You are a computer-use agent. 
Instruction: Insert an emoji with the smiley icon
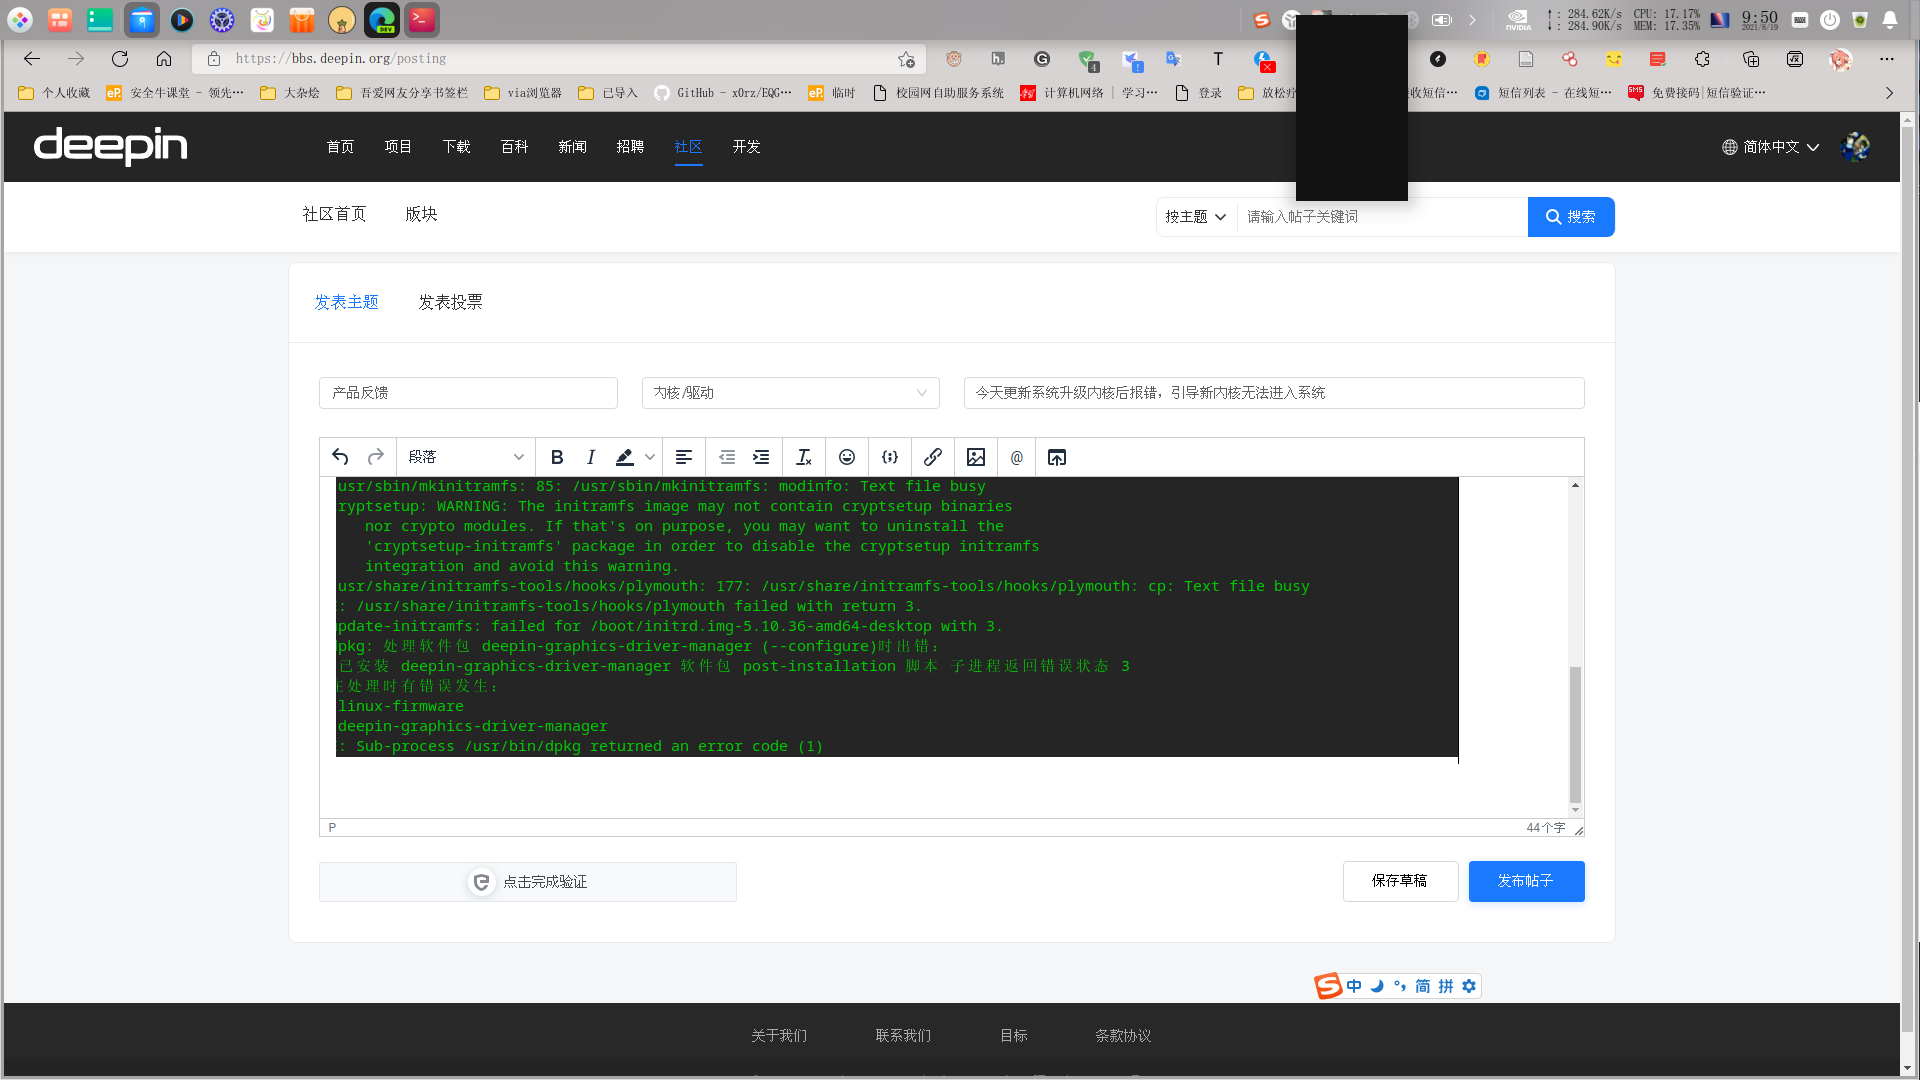(x=847, y=457)
